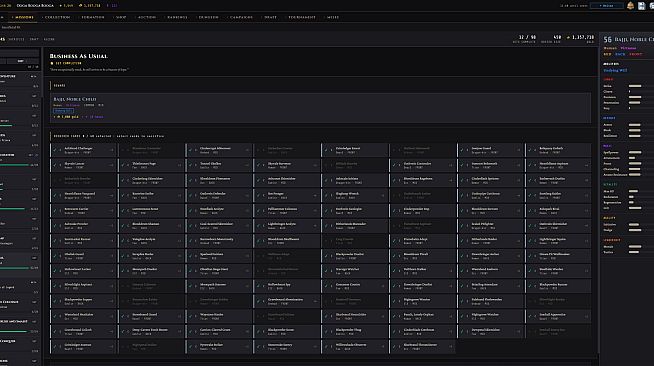Toggle checkmark on Gravebound Goliath card
Image resolution: width=654 pixels, height=366 pixels.
55,331
